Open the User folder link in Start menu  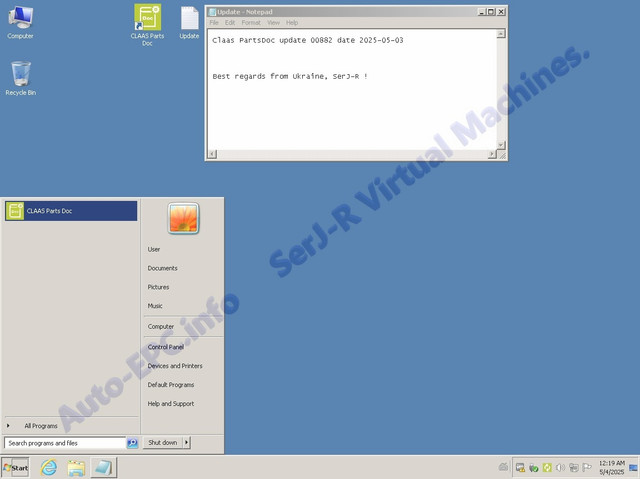[154, 249]
